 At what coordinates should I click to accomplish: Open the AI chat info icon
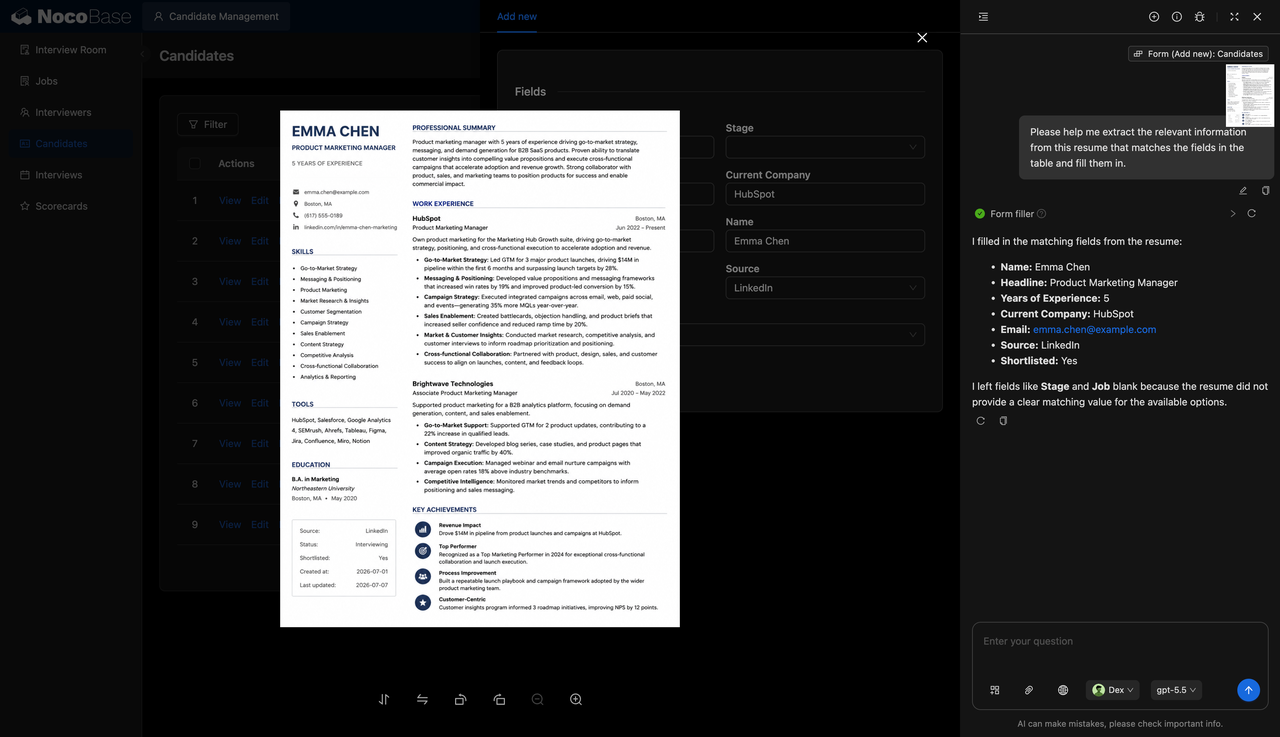click(x=1177, y=17)
